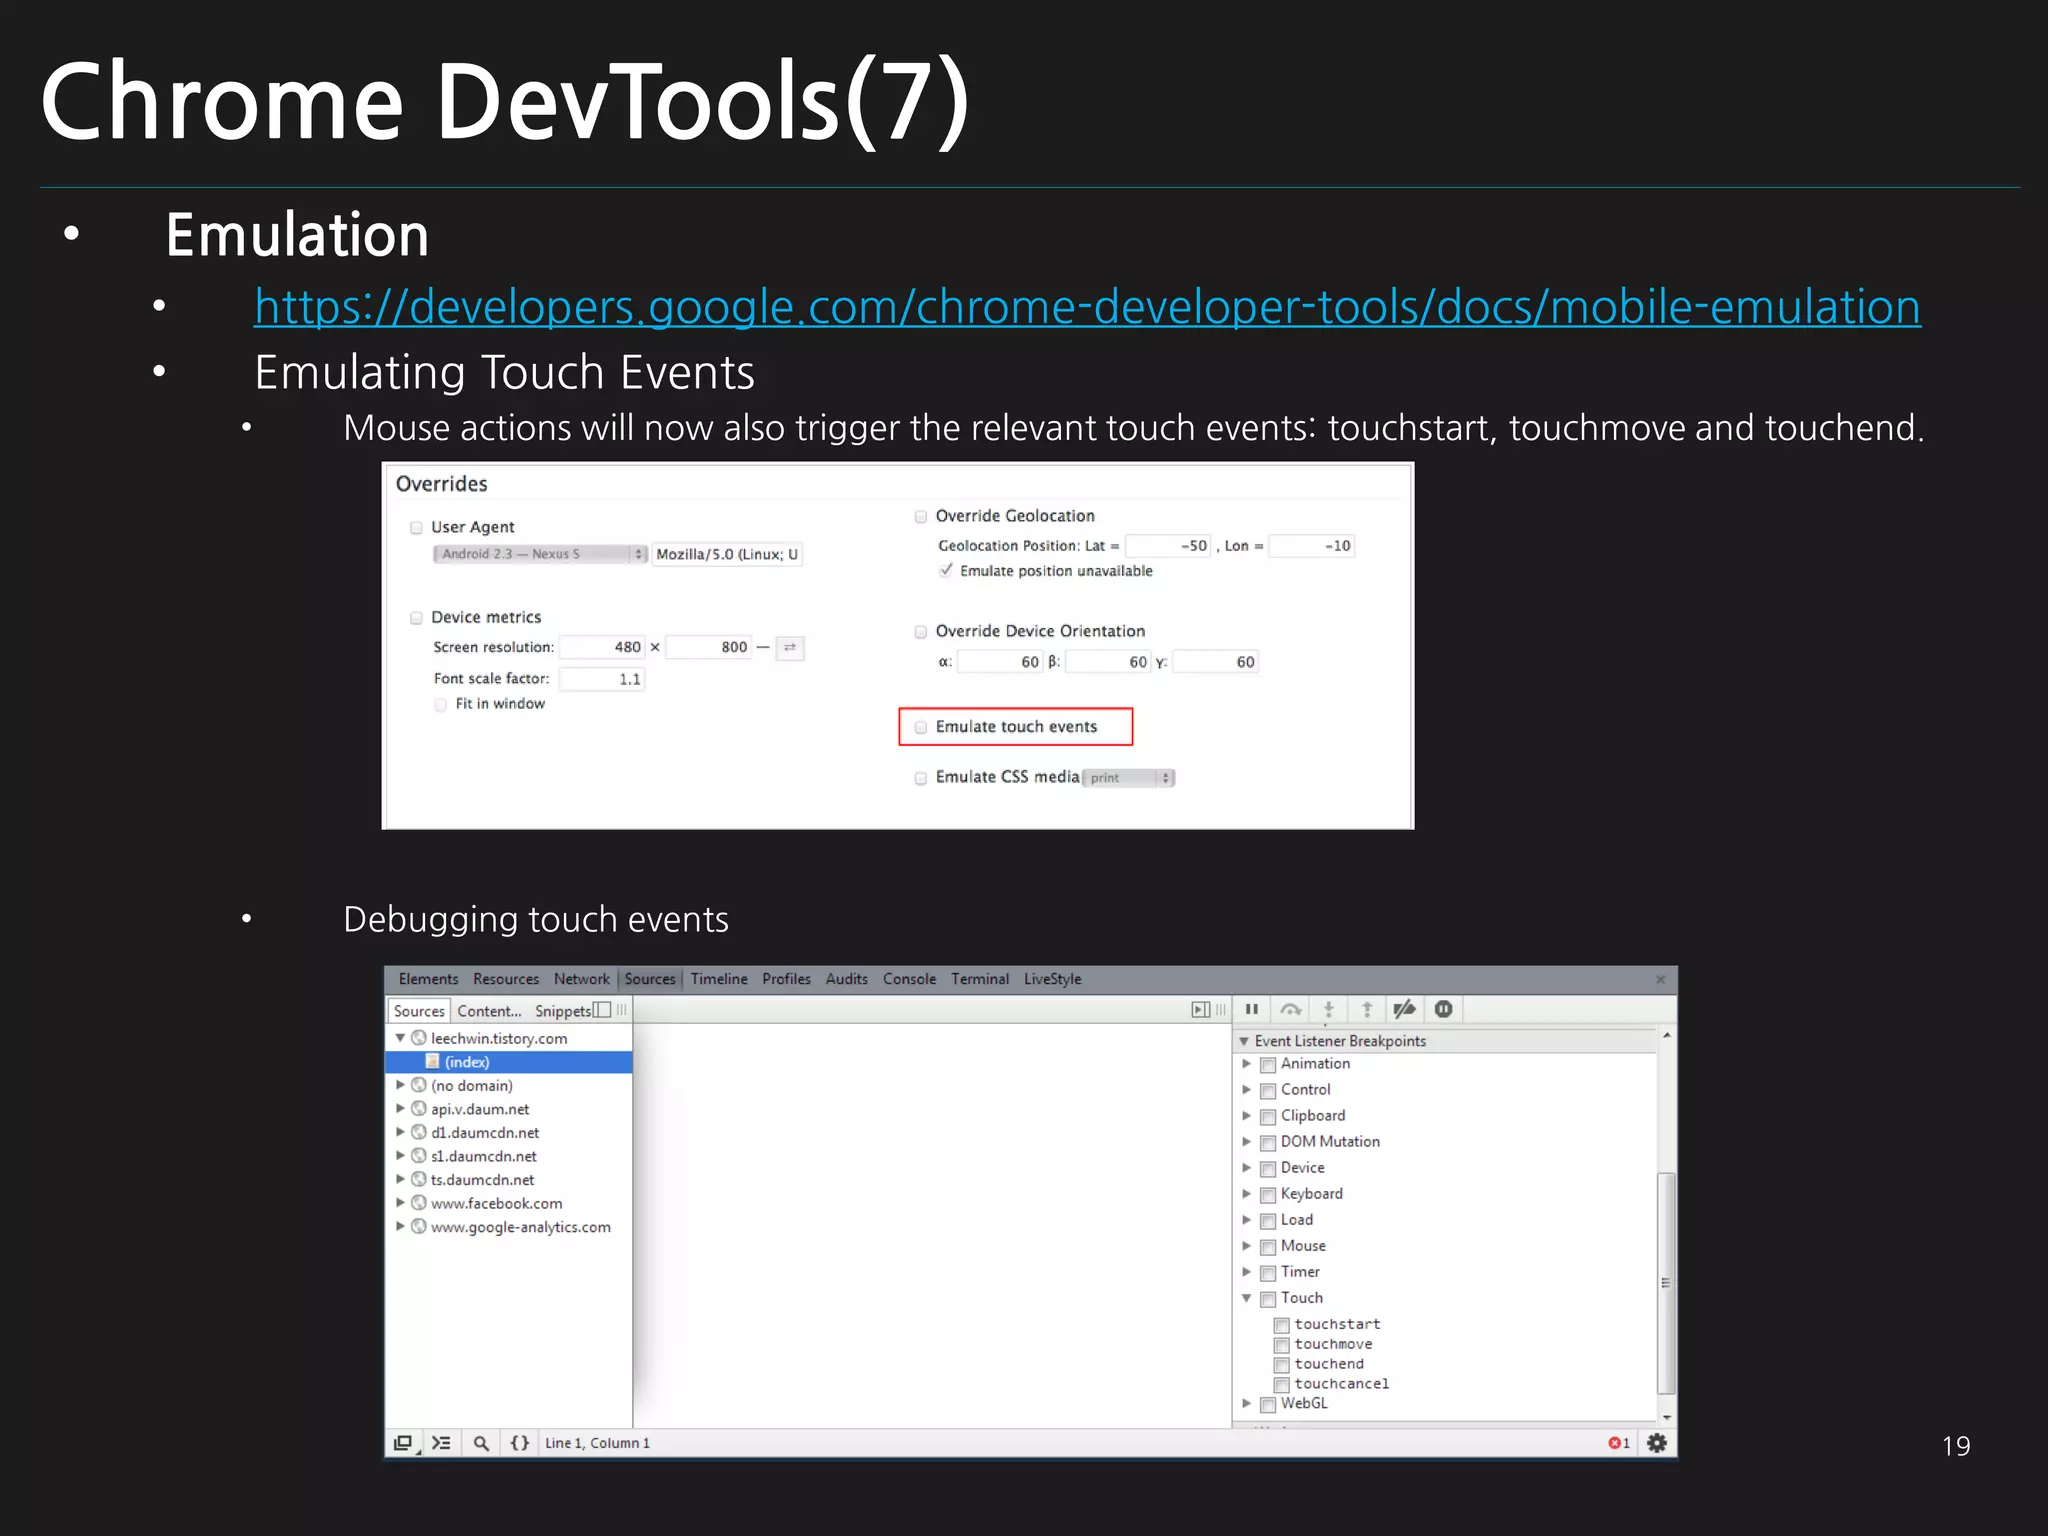Toggle debugger sidebar collapse icon

1201,1010
